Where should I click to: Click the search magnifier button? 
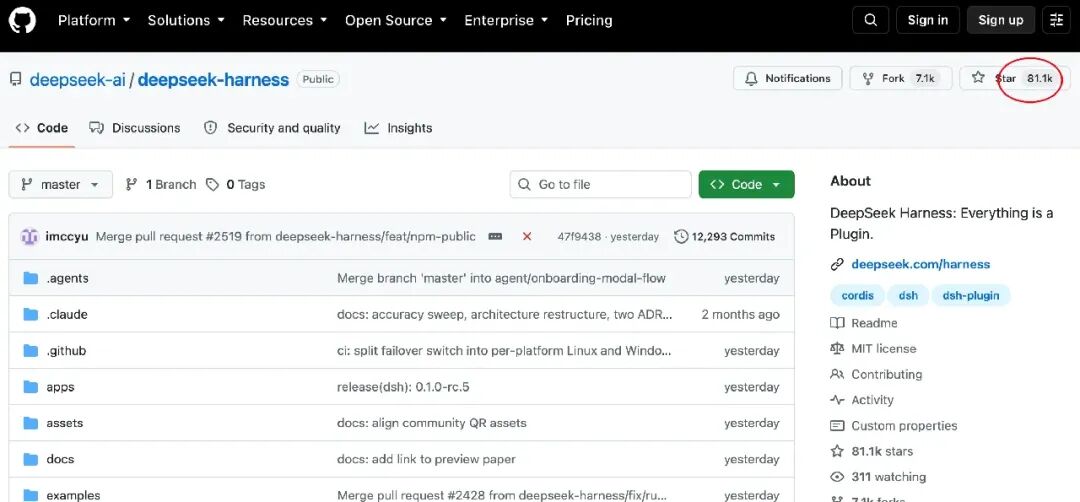(871, 20)
